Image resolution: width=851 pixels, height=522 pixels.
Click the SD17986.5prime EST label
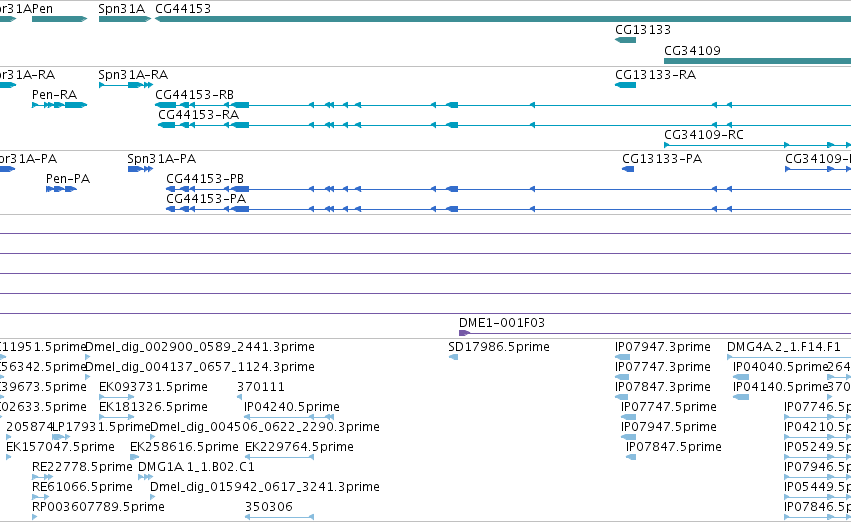point(499,347)
